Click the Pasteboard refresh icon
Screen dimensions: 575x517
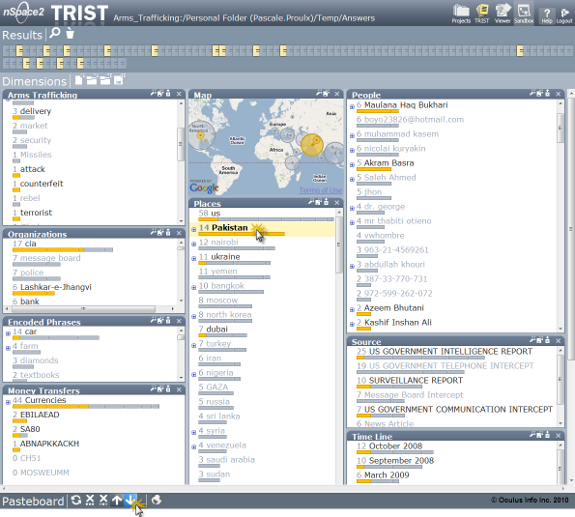(76, 500)
